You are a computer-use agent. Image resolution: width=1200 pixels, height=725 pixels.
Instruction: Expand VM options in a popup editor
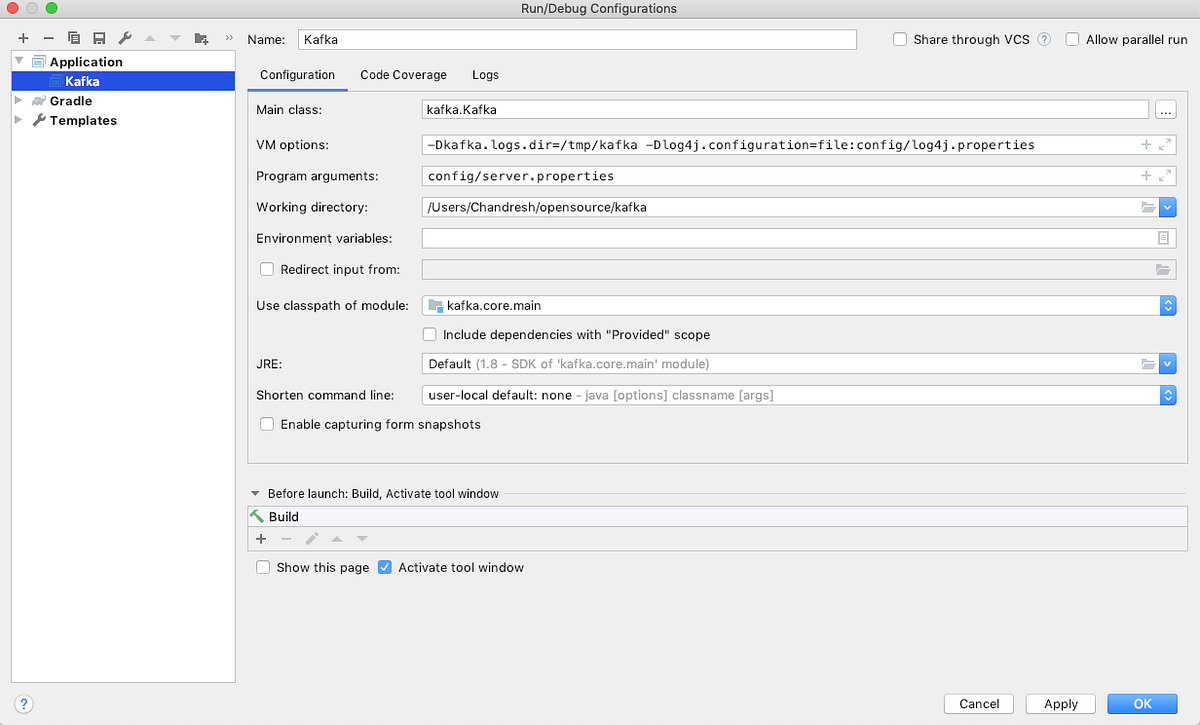pyautogui.click(x=1163, y=144)
